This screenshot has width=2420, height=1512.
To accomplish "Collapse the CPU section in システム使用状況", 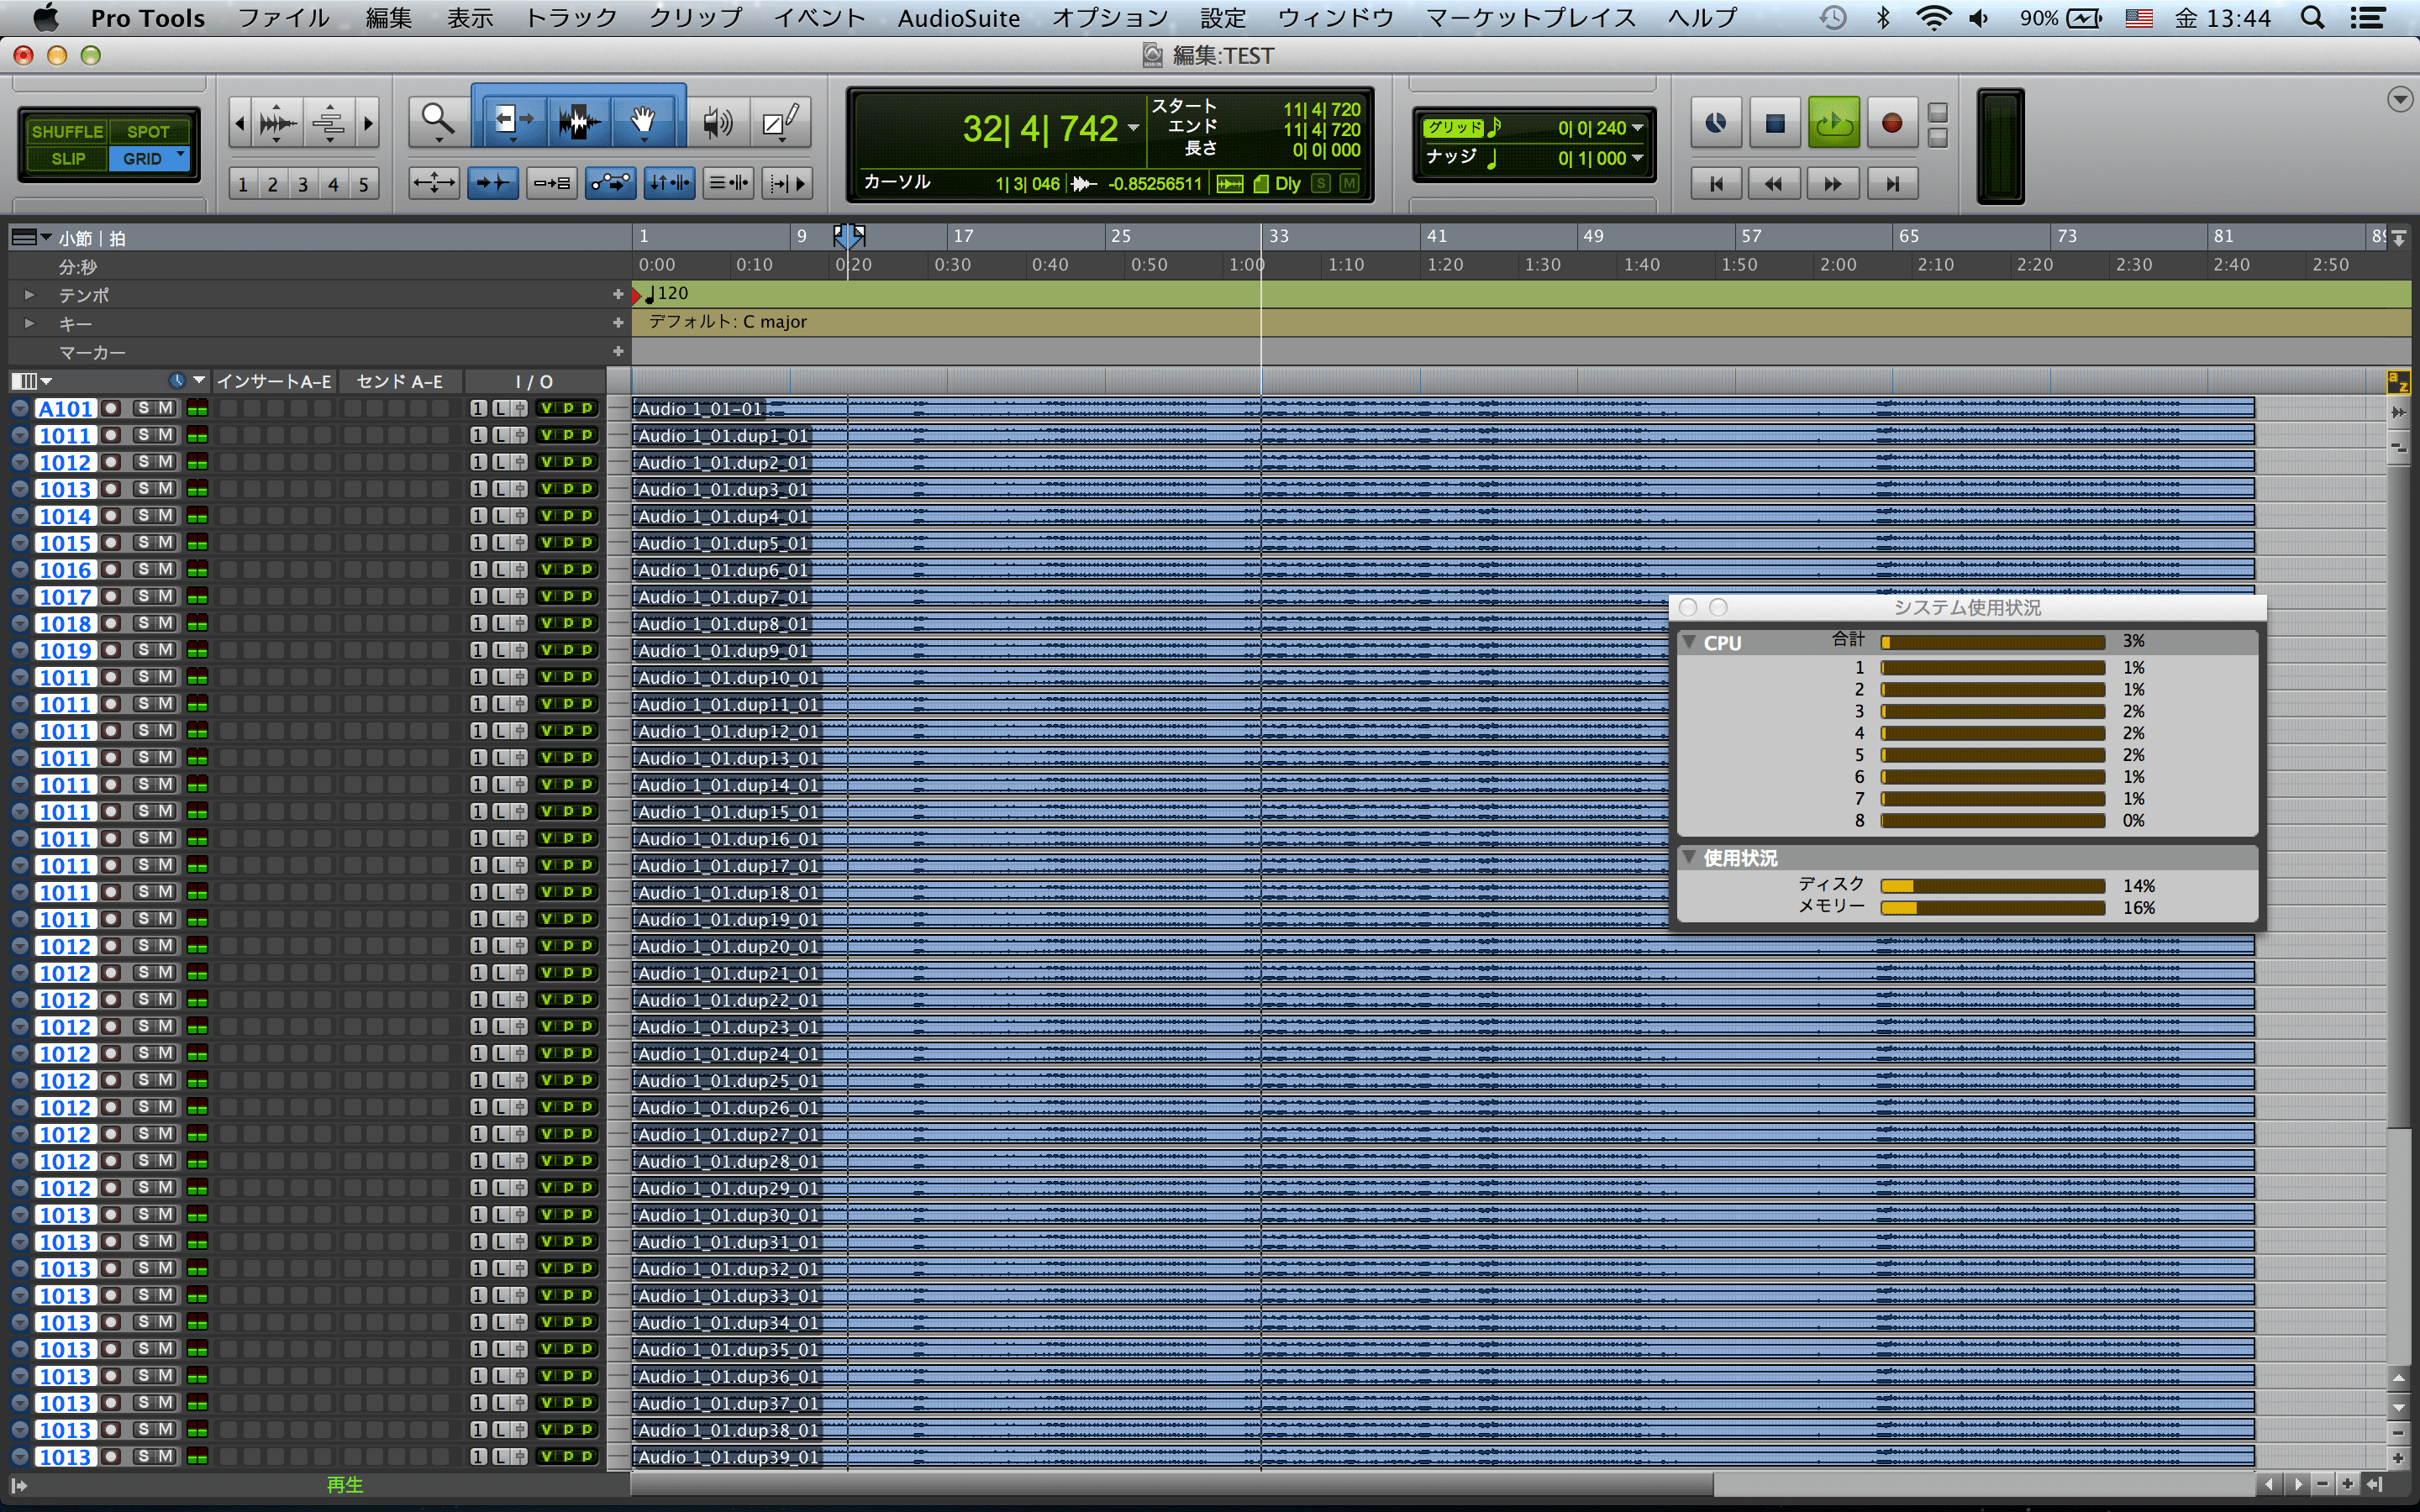I will [1689, 642].
